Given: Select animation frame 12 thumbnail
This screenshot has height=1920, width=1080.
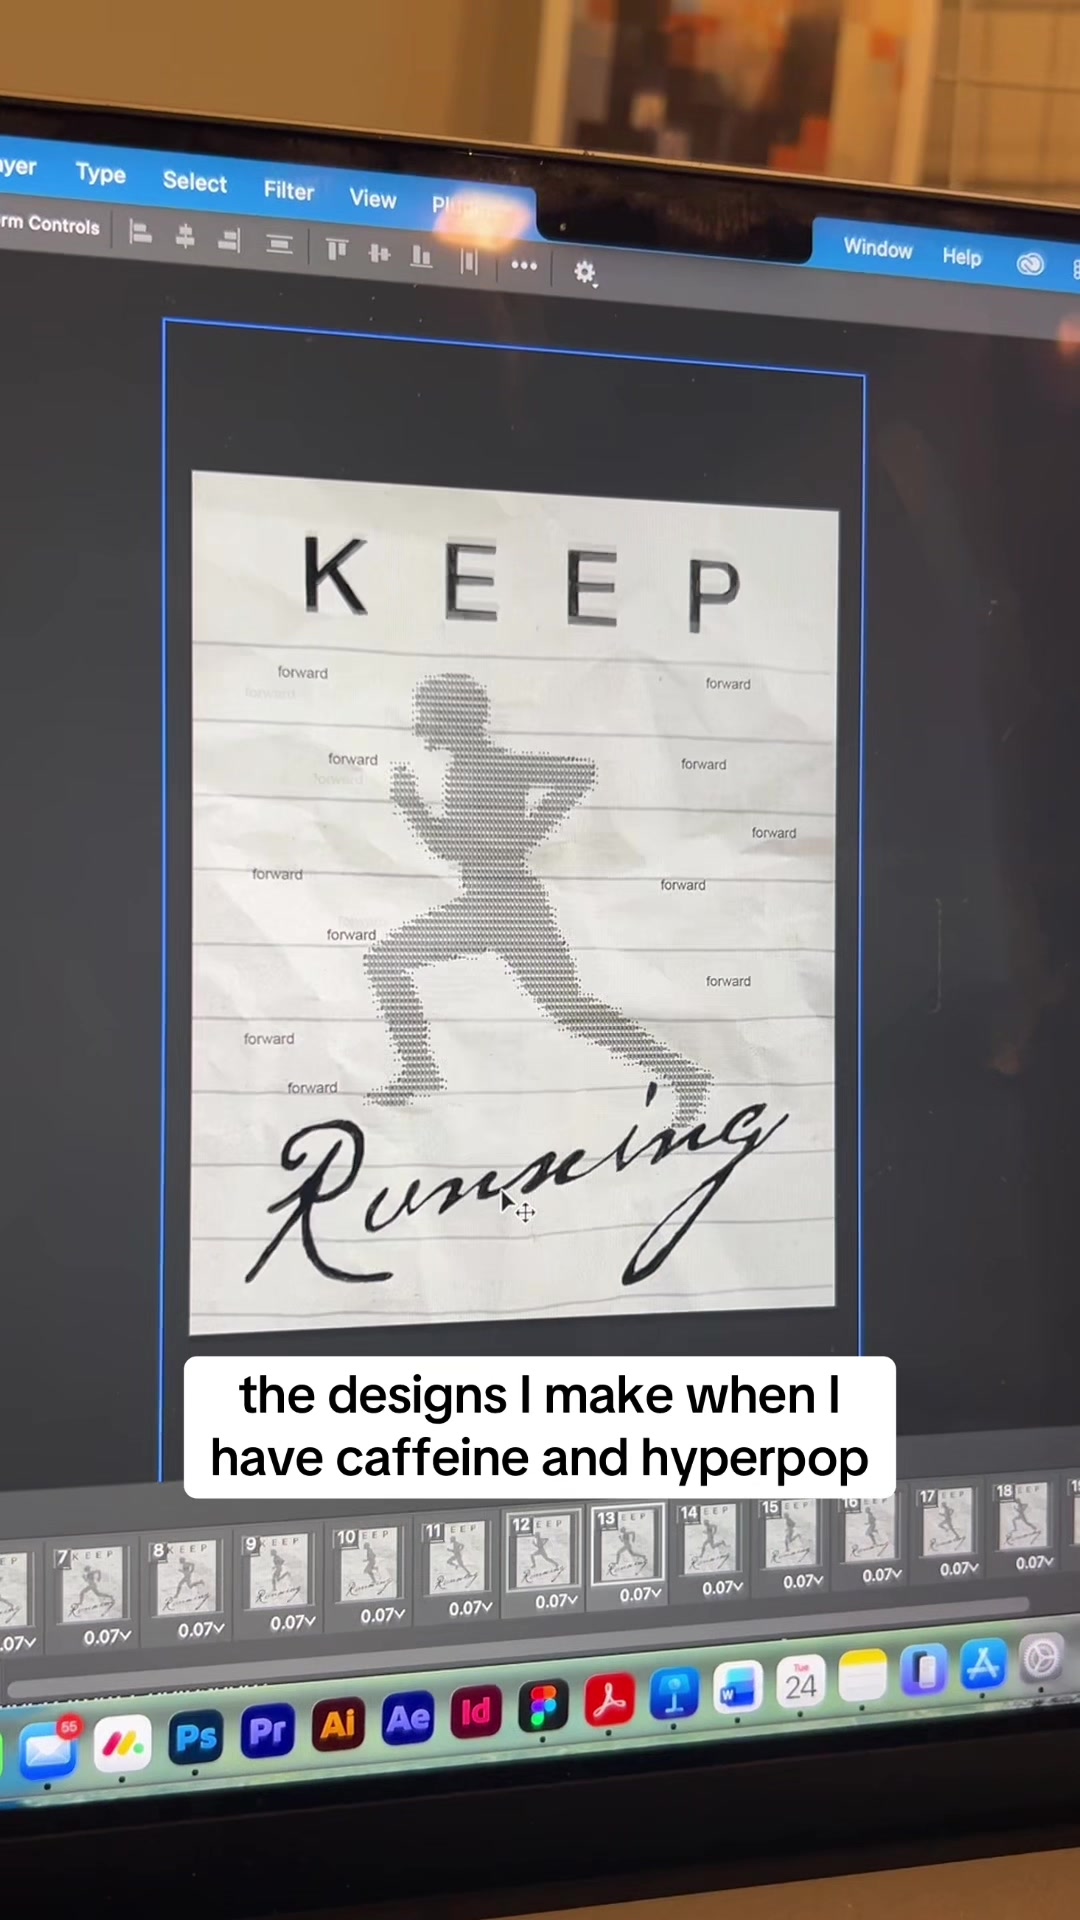Looking at the screenshot, I should click(x=543, y=1550).
